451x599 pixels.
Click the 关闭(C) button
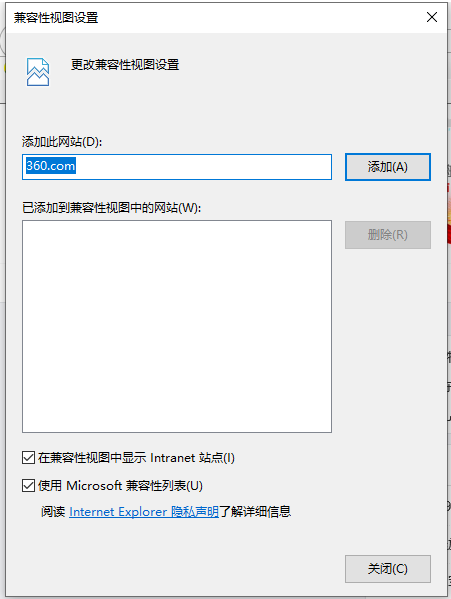[x=388, y=569]
